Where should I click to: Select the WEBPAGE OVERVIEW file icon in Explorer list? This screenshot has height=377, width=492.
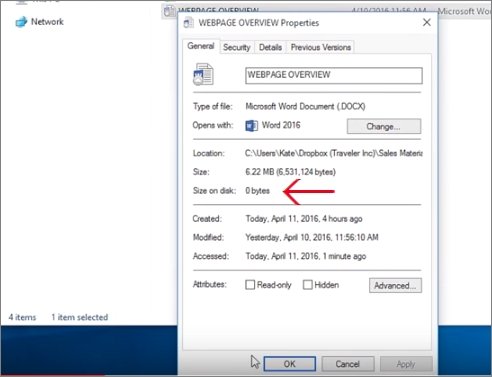(169, 11)
